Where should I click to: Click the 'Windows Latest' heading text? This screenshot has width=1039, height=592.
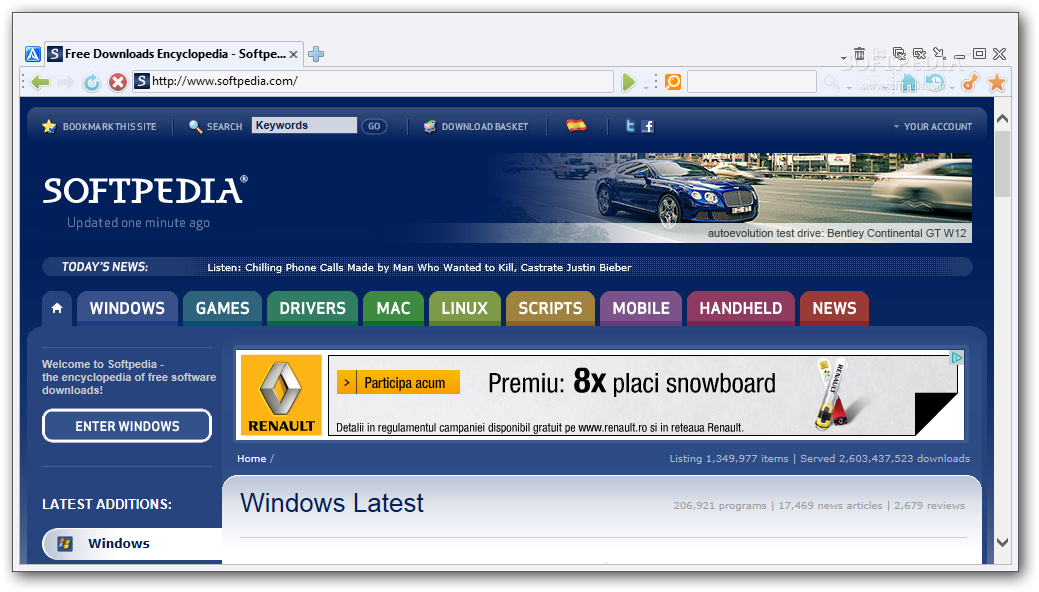click(x=331, y=503)
